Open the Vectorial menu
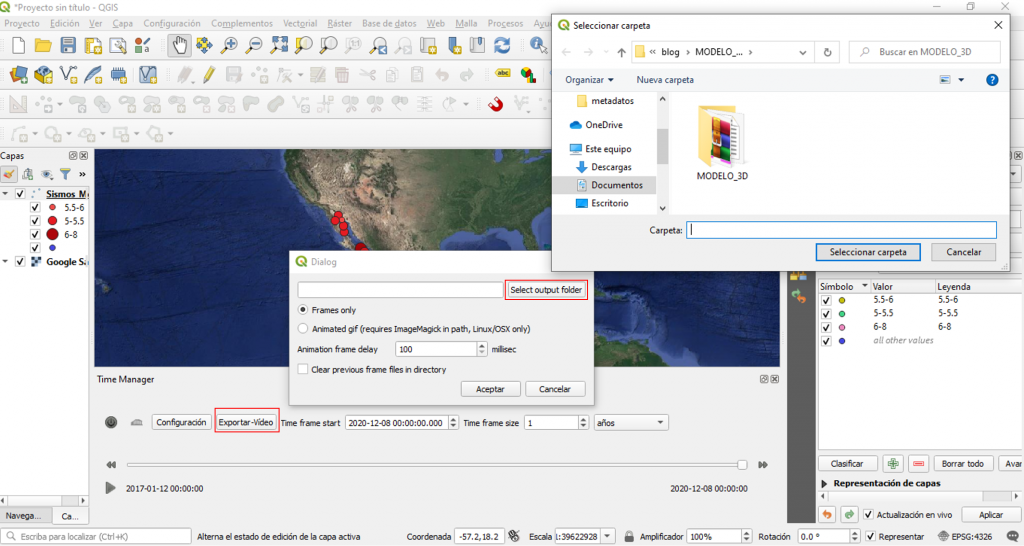 click(300, 23)
